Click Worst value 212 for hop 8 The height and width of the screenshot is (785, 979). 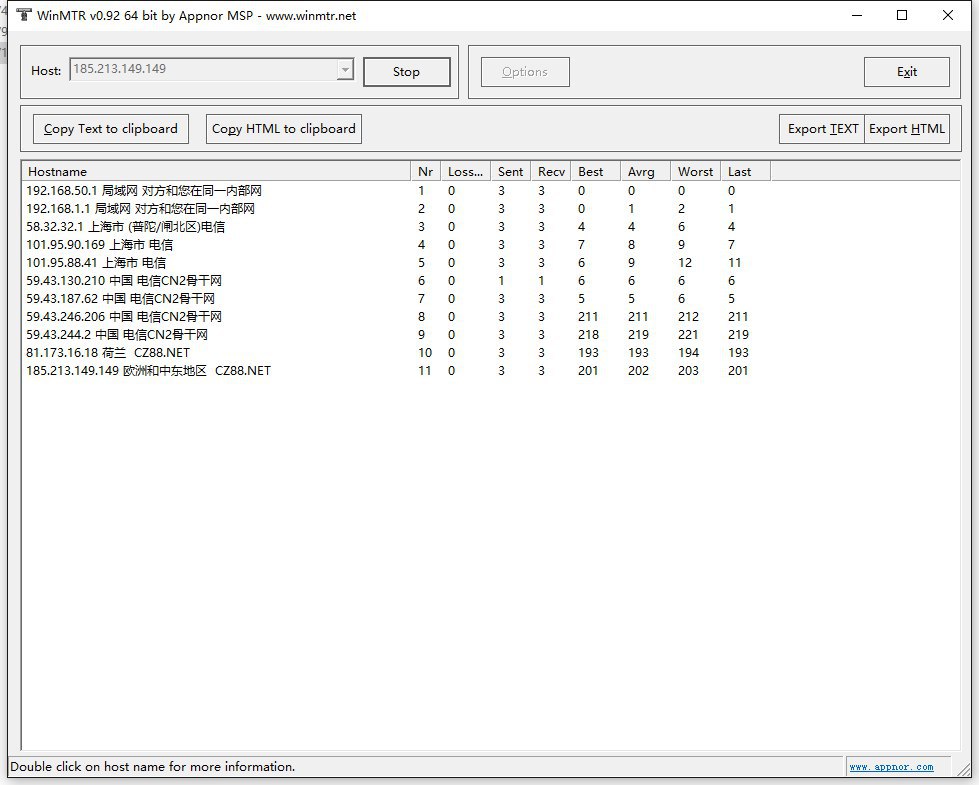point(688,317)
